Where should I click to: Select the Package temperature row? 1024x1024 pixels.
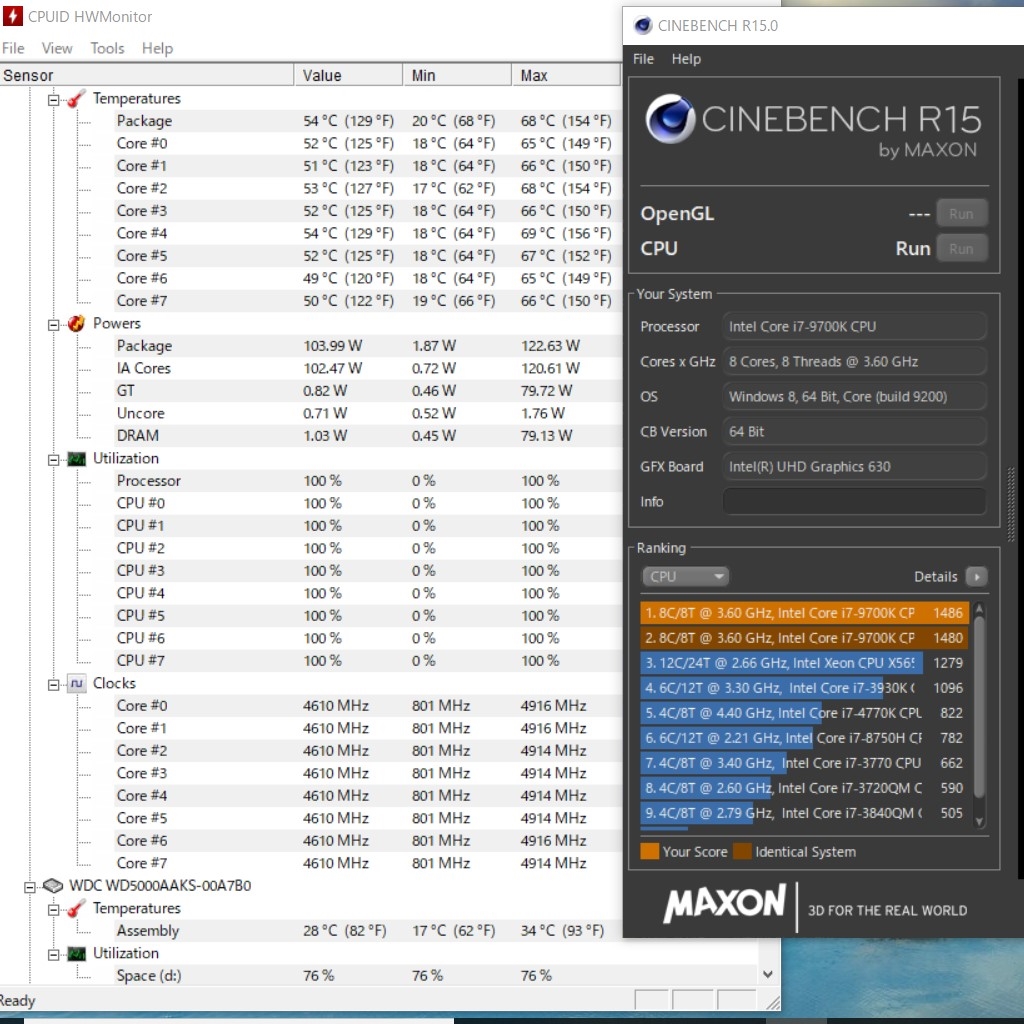(x=368, y=121)
